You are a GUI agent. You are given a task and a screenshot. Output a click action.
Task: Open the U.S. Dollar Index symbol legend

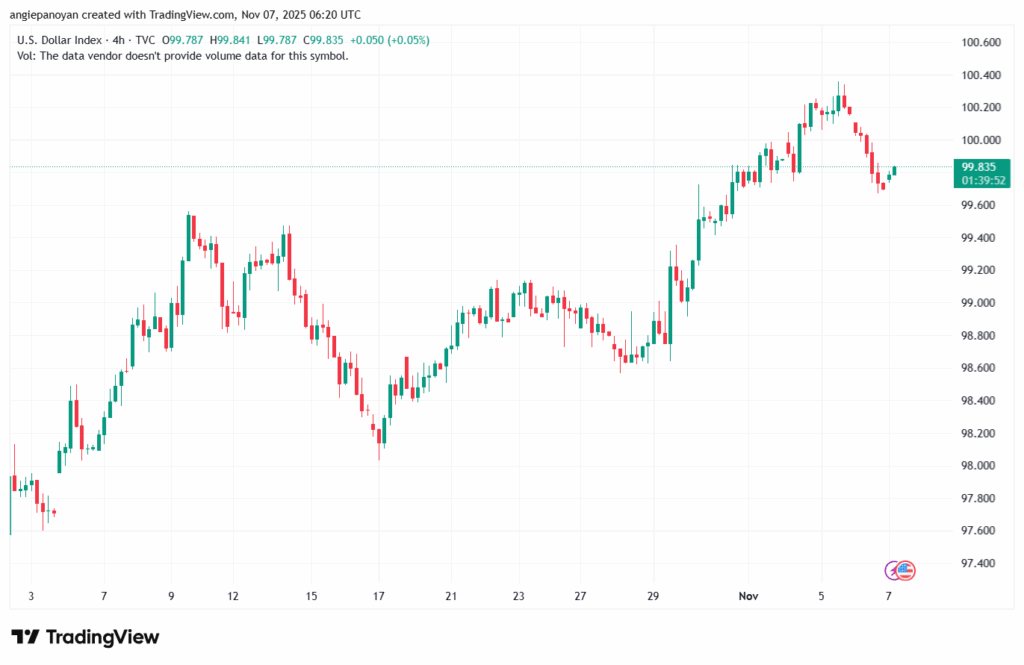tap(62, 40)
